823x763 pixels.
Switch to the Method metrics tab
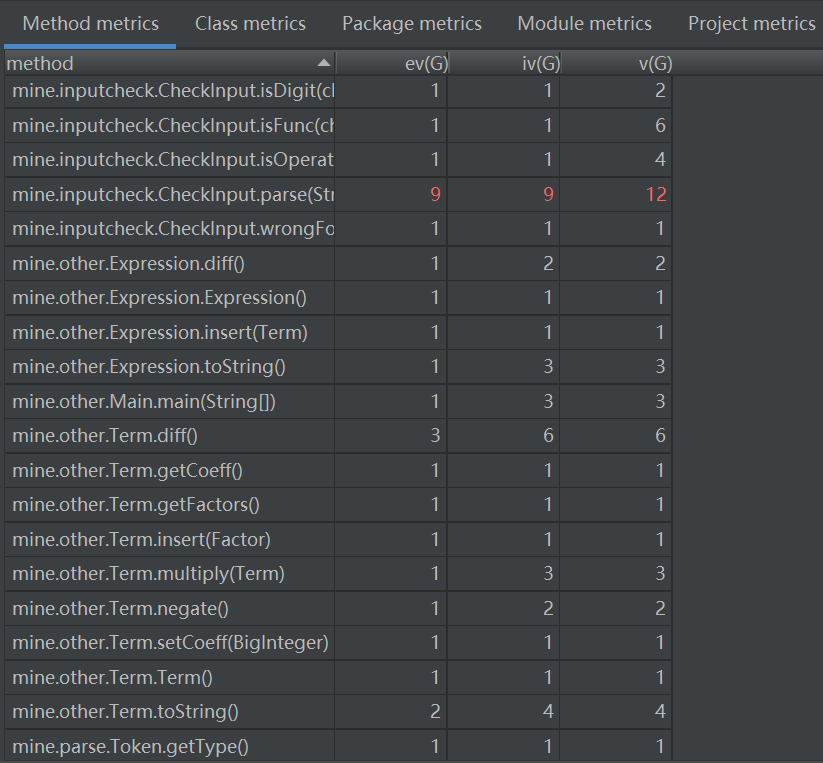pyautogui.click(x=90, y=24)
